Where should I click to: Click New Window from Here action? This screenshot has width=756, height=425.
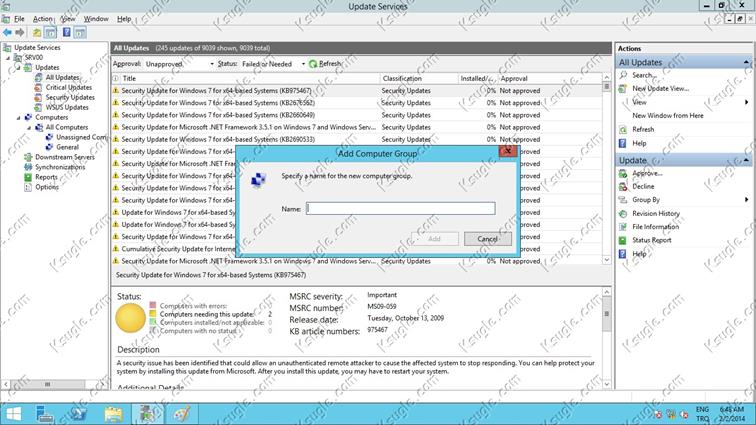[x=668, y=116]
